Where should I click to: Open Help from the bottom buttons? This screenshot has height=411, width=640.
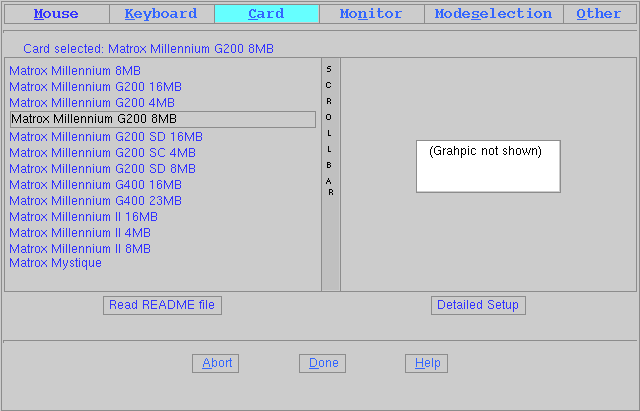tap(426, 363)
